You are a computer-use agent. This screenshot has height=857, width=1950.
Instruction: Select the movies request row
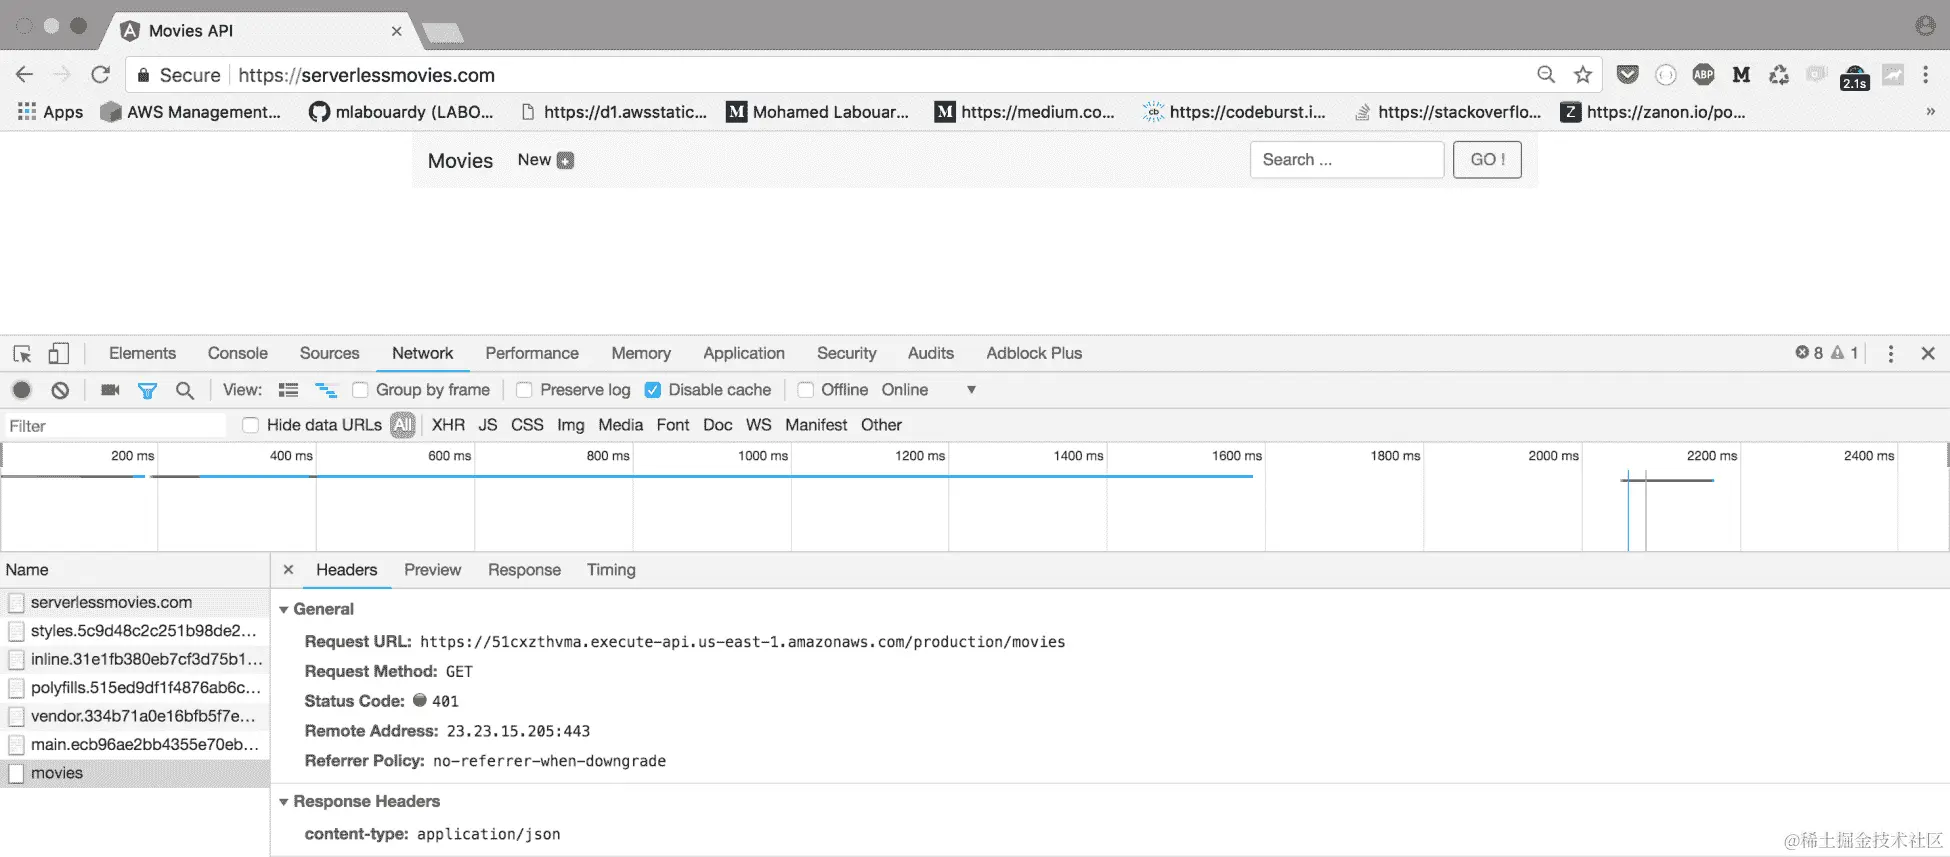pyautogui.click(x=135, y=773)
